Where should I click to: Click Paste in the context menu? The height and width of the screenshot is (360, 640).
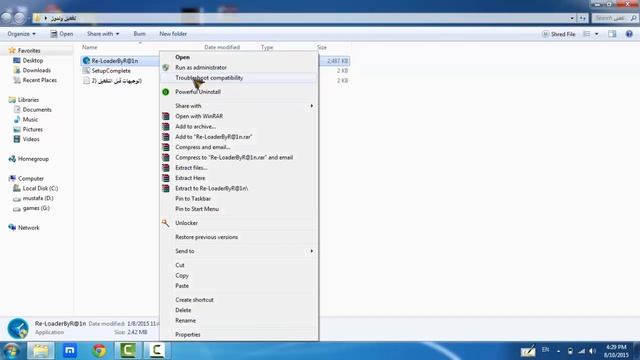[x=182, y=286]
